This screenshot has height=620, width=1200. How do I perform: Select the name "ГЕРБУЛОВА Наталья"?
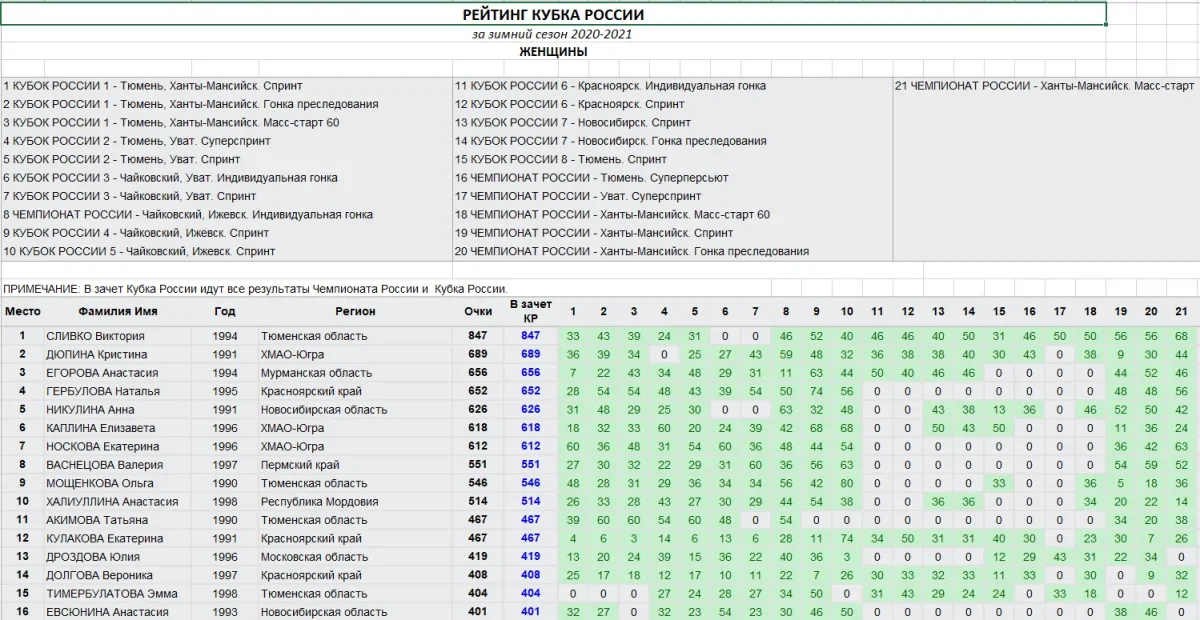coord(103,391)
